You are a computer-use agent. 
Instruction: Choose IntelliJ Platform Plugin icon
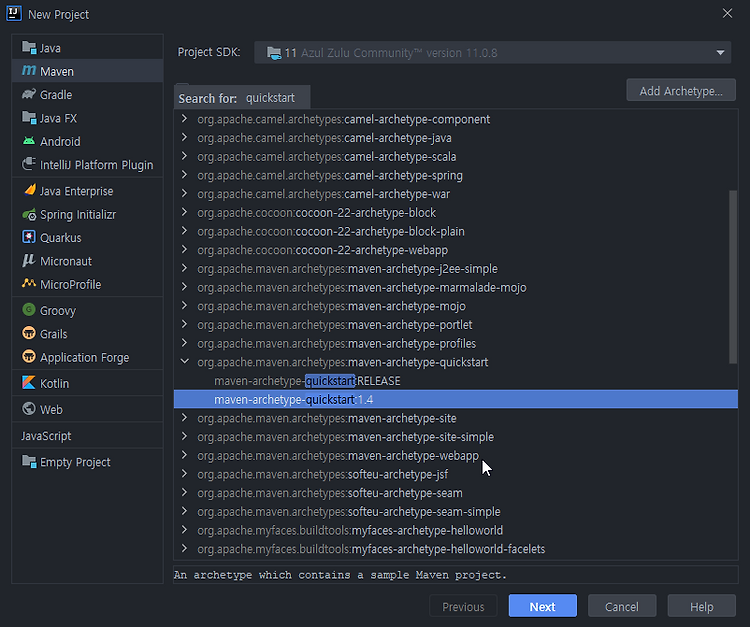(29, 165)
